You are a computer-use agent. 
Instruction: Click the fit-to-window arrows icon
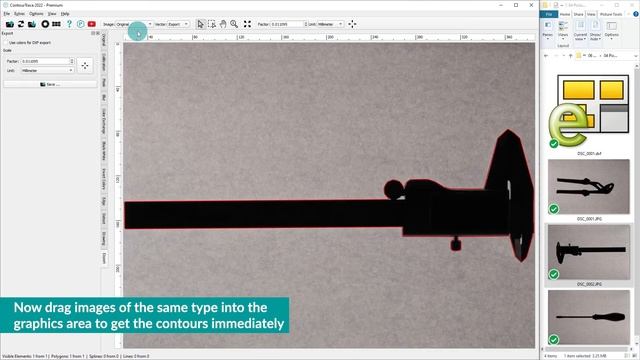(x=247, y=24)
